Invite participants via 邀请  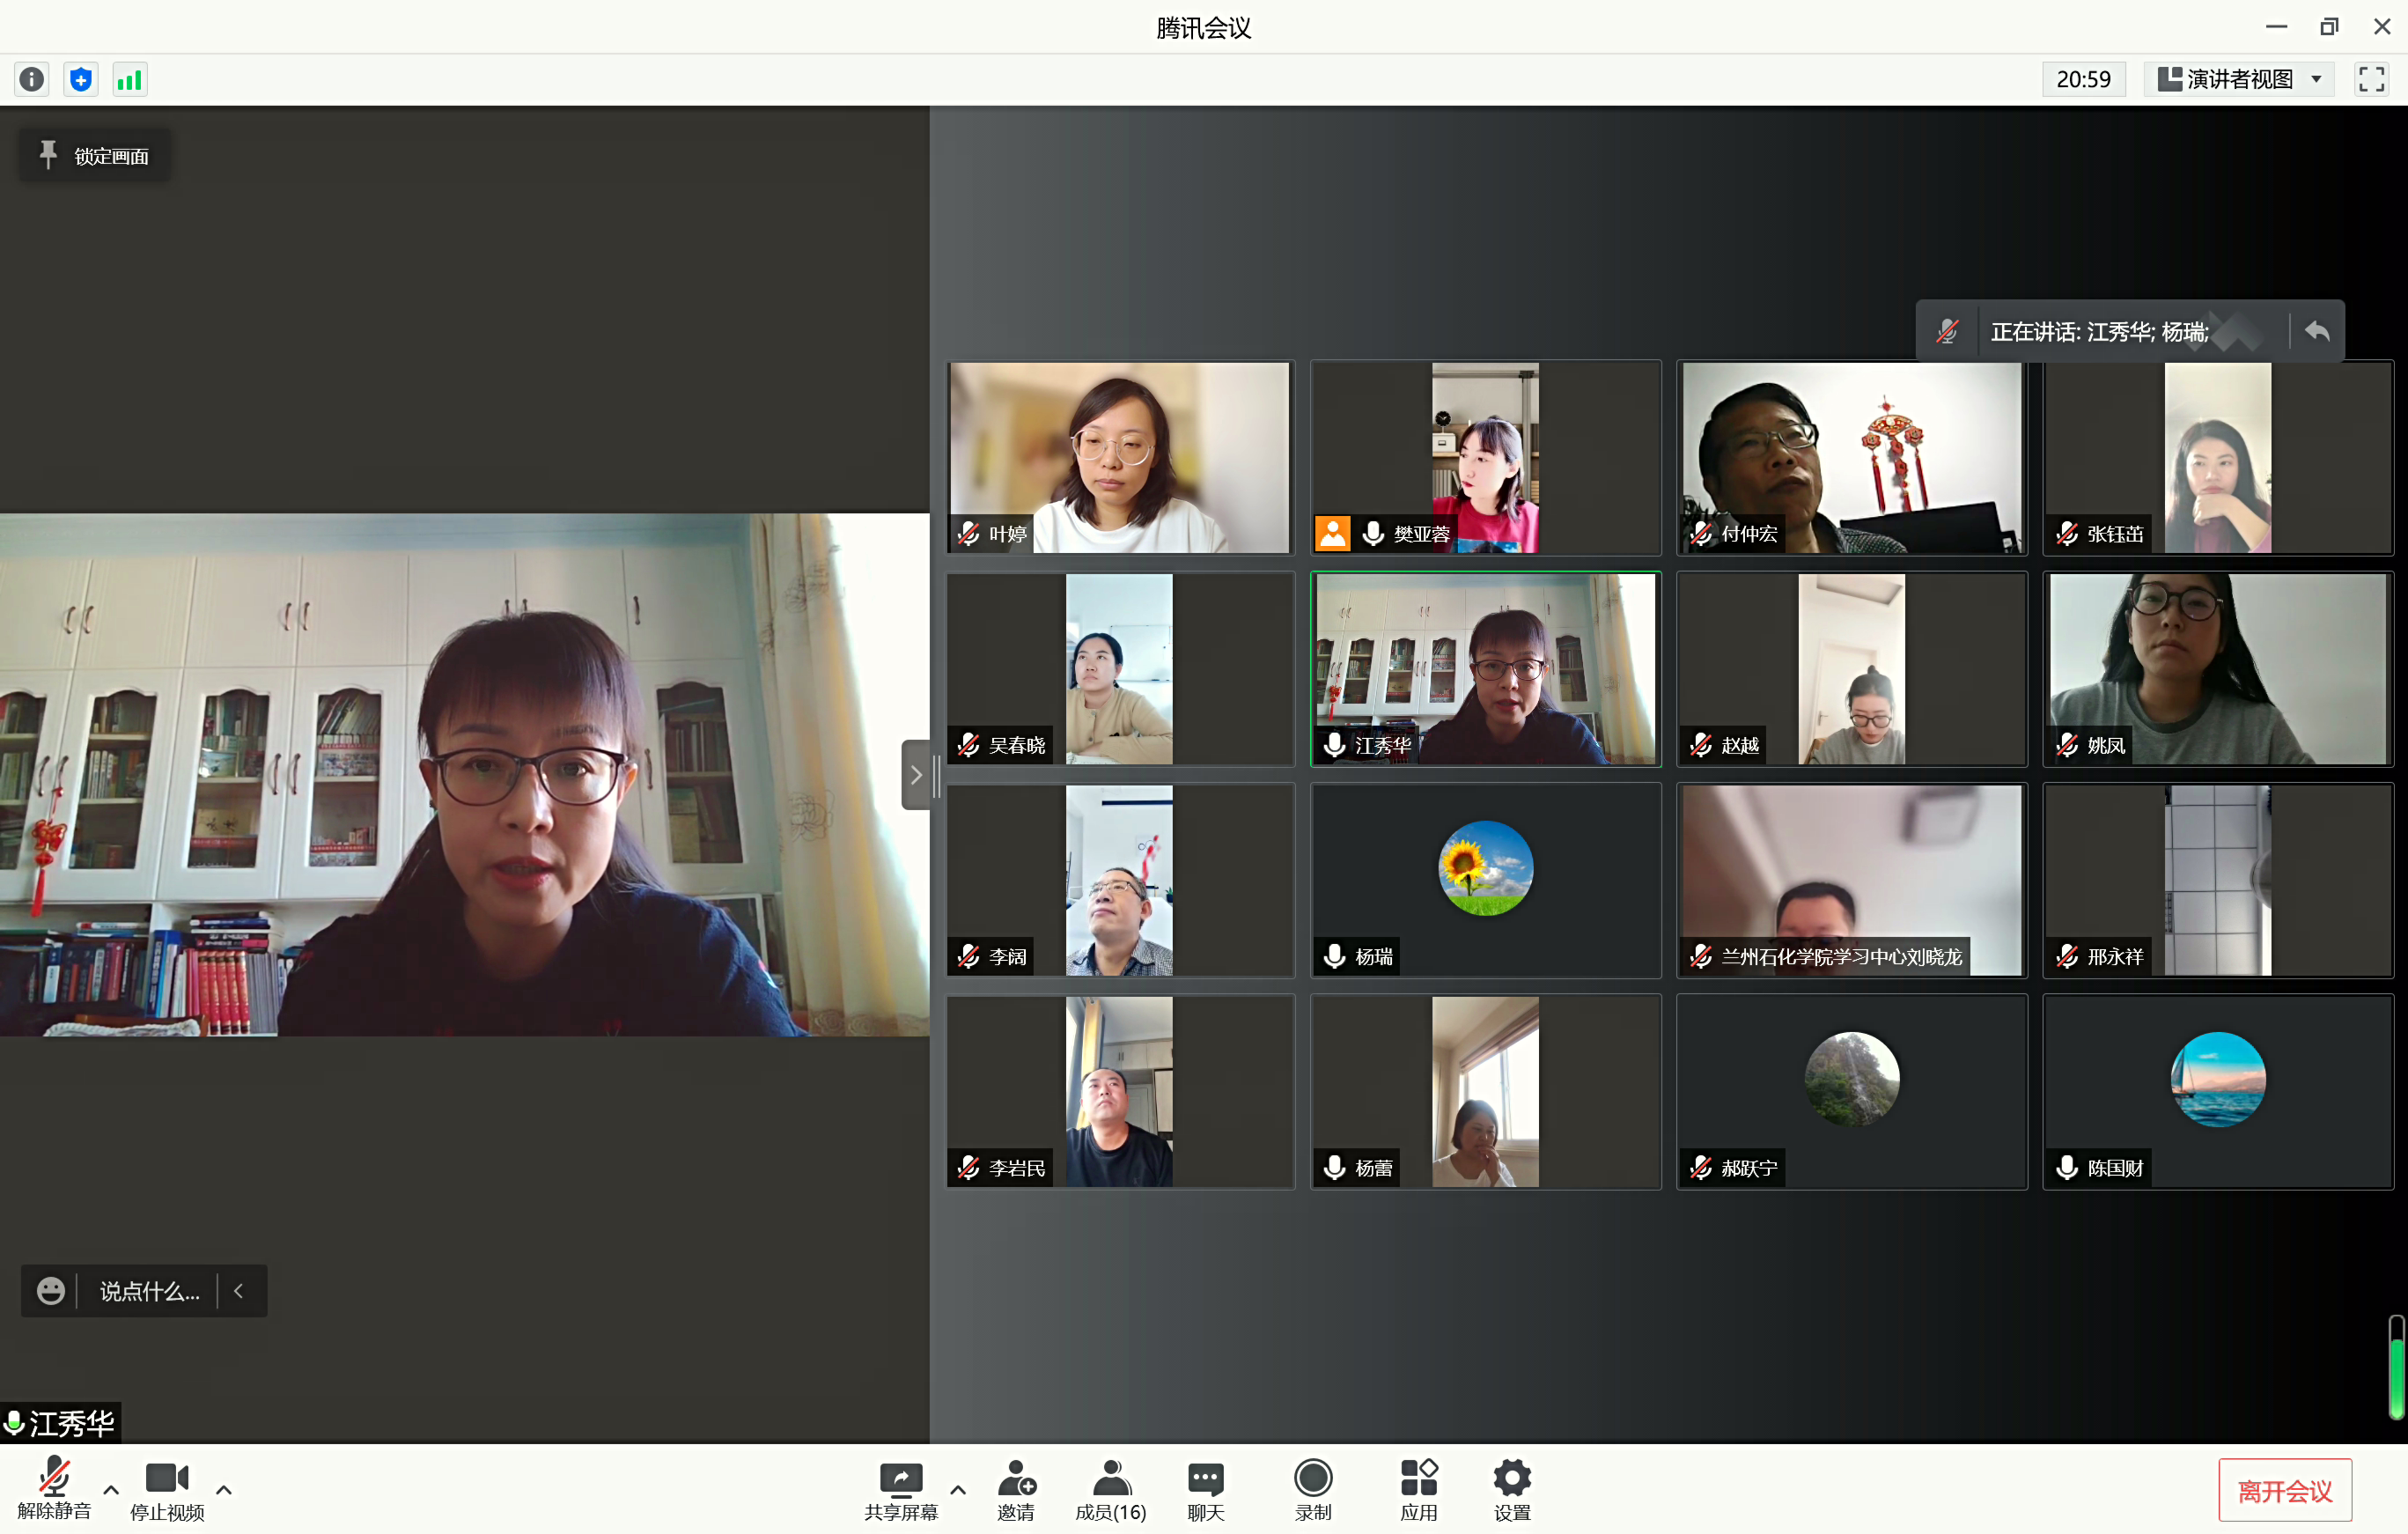click(1016, 1489)
